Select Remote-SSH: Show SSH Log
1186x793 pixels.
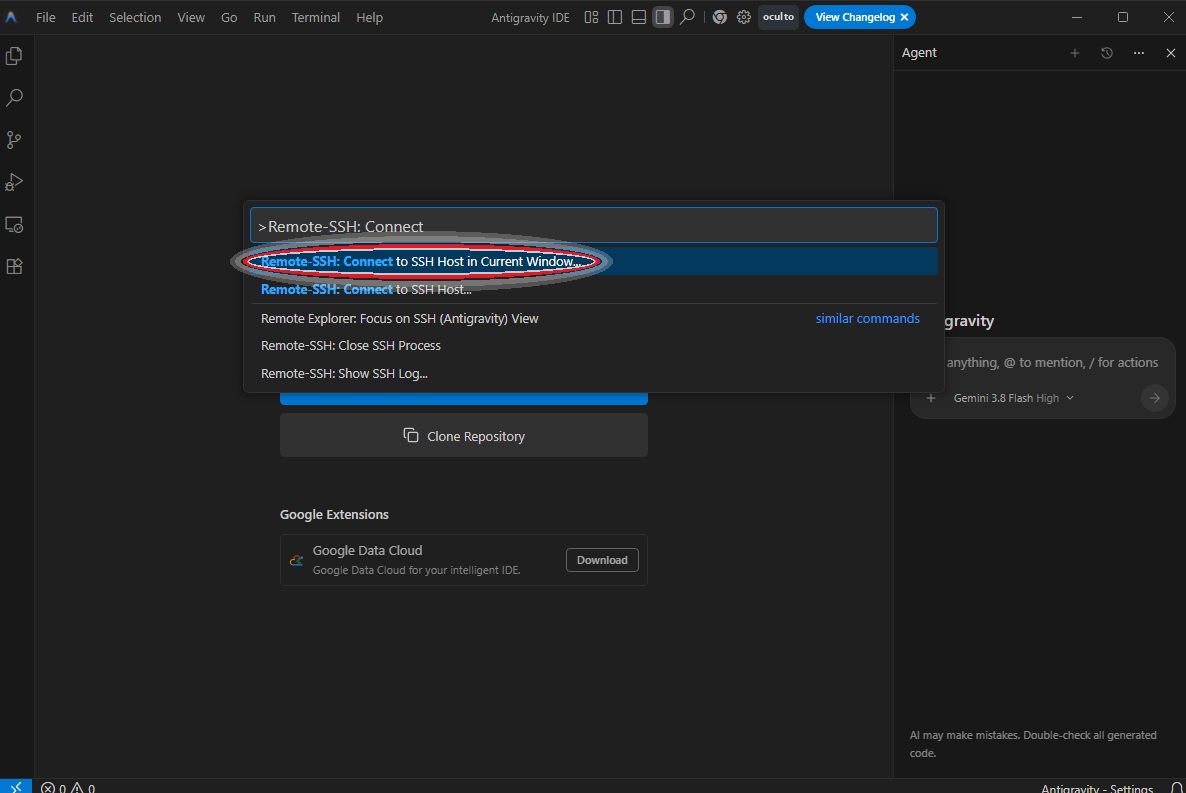[x=594, y=374]
